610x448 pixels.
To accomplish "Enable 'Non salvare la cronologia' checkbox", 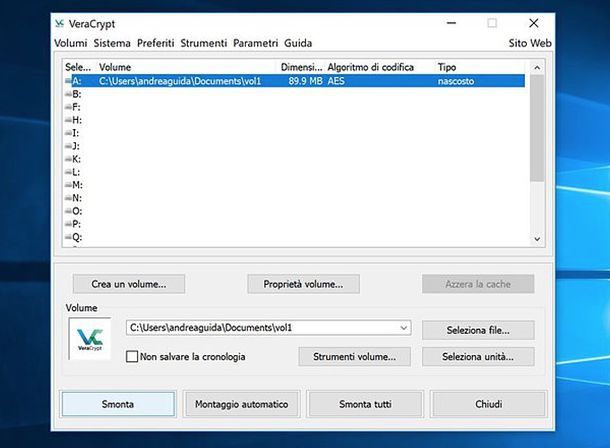I will (x=132, y=357).
